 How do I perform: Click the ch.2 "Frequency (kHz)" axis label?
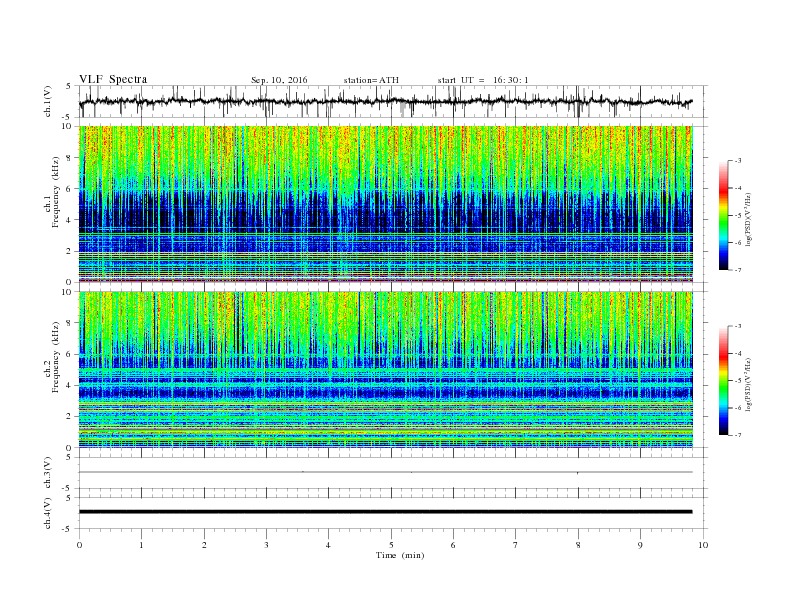tap(56, 358)
